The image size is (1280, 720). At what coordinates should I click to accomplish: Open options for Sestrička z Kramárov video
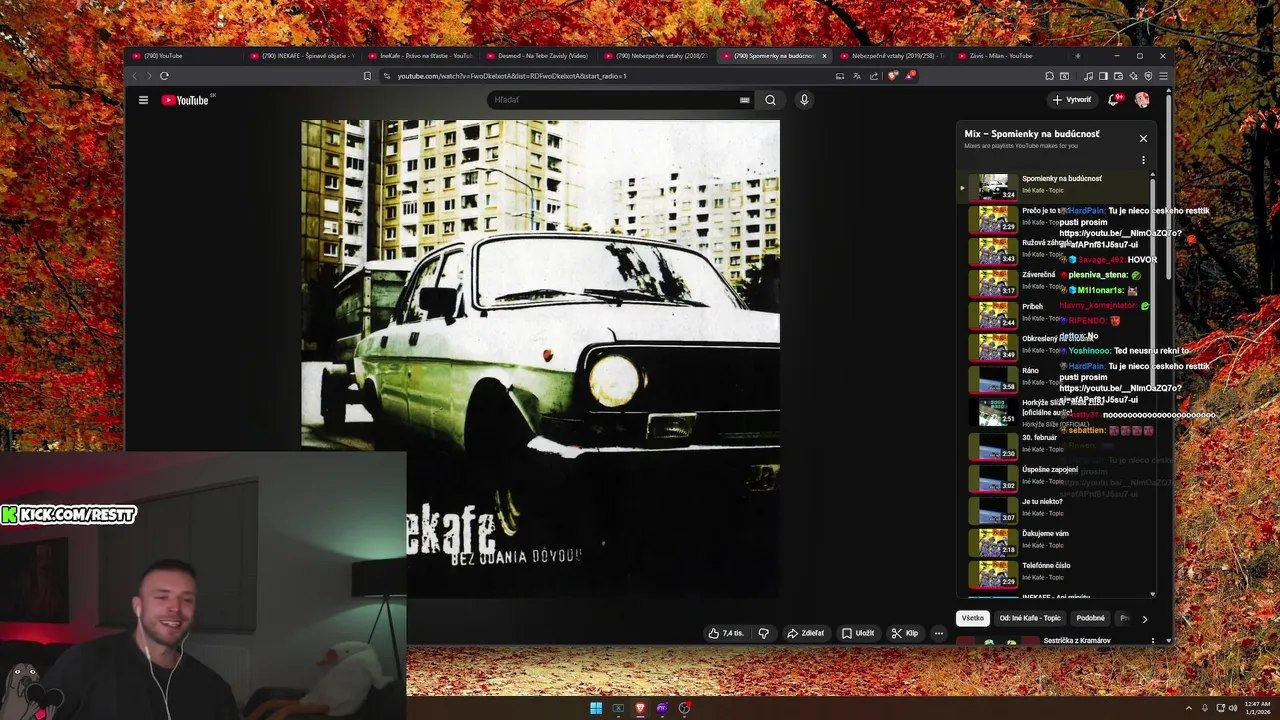pyautogui.click(x=1152, y=641)
